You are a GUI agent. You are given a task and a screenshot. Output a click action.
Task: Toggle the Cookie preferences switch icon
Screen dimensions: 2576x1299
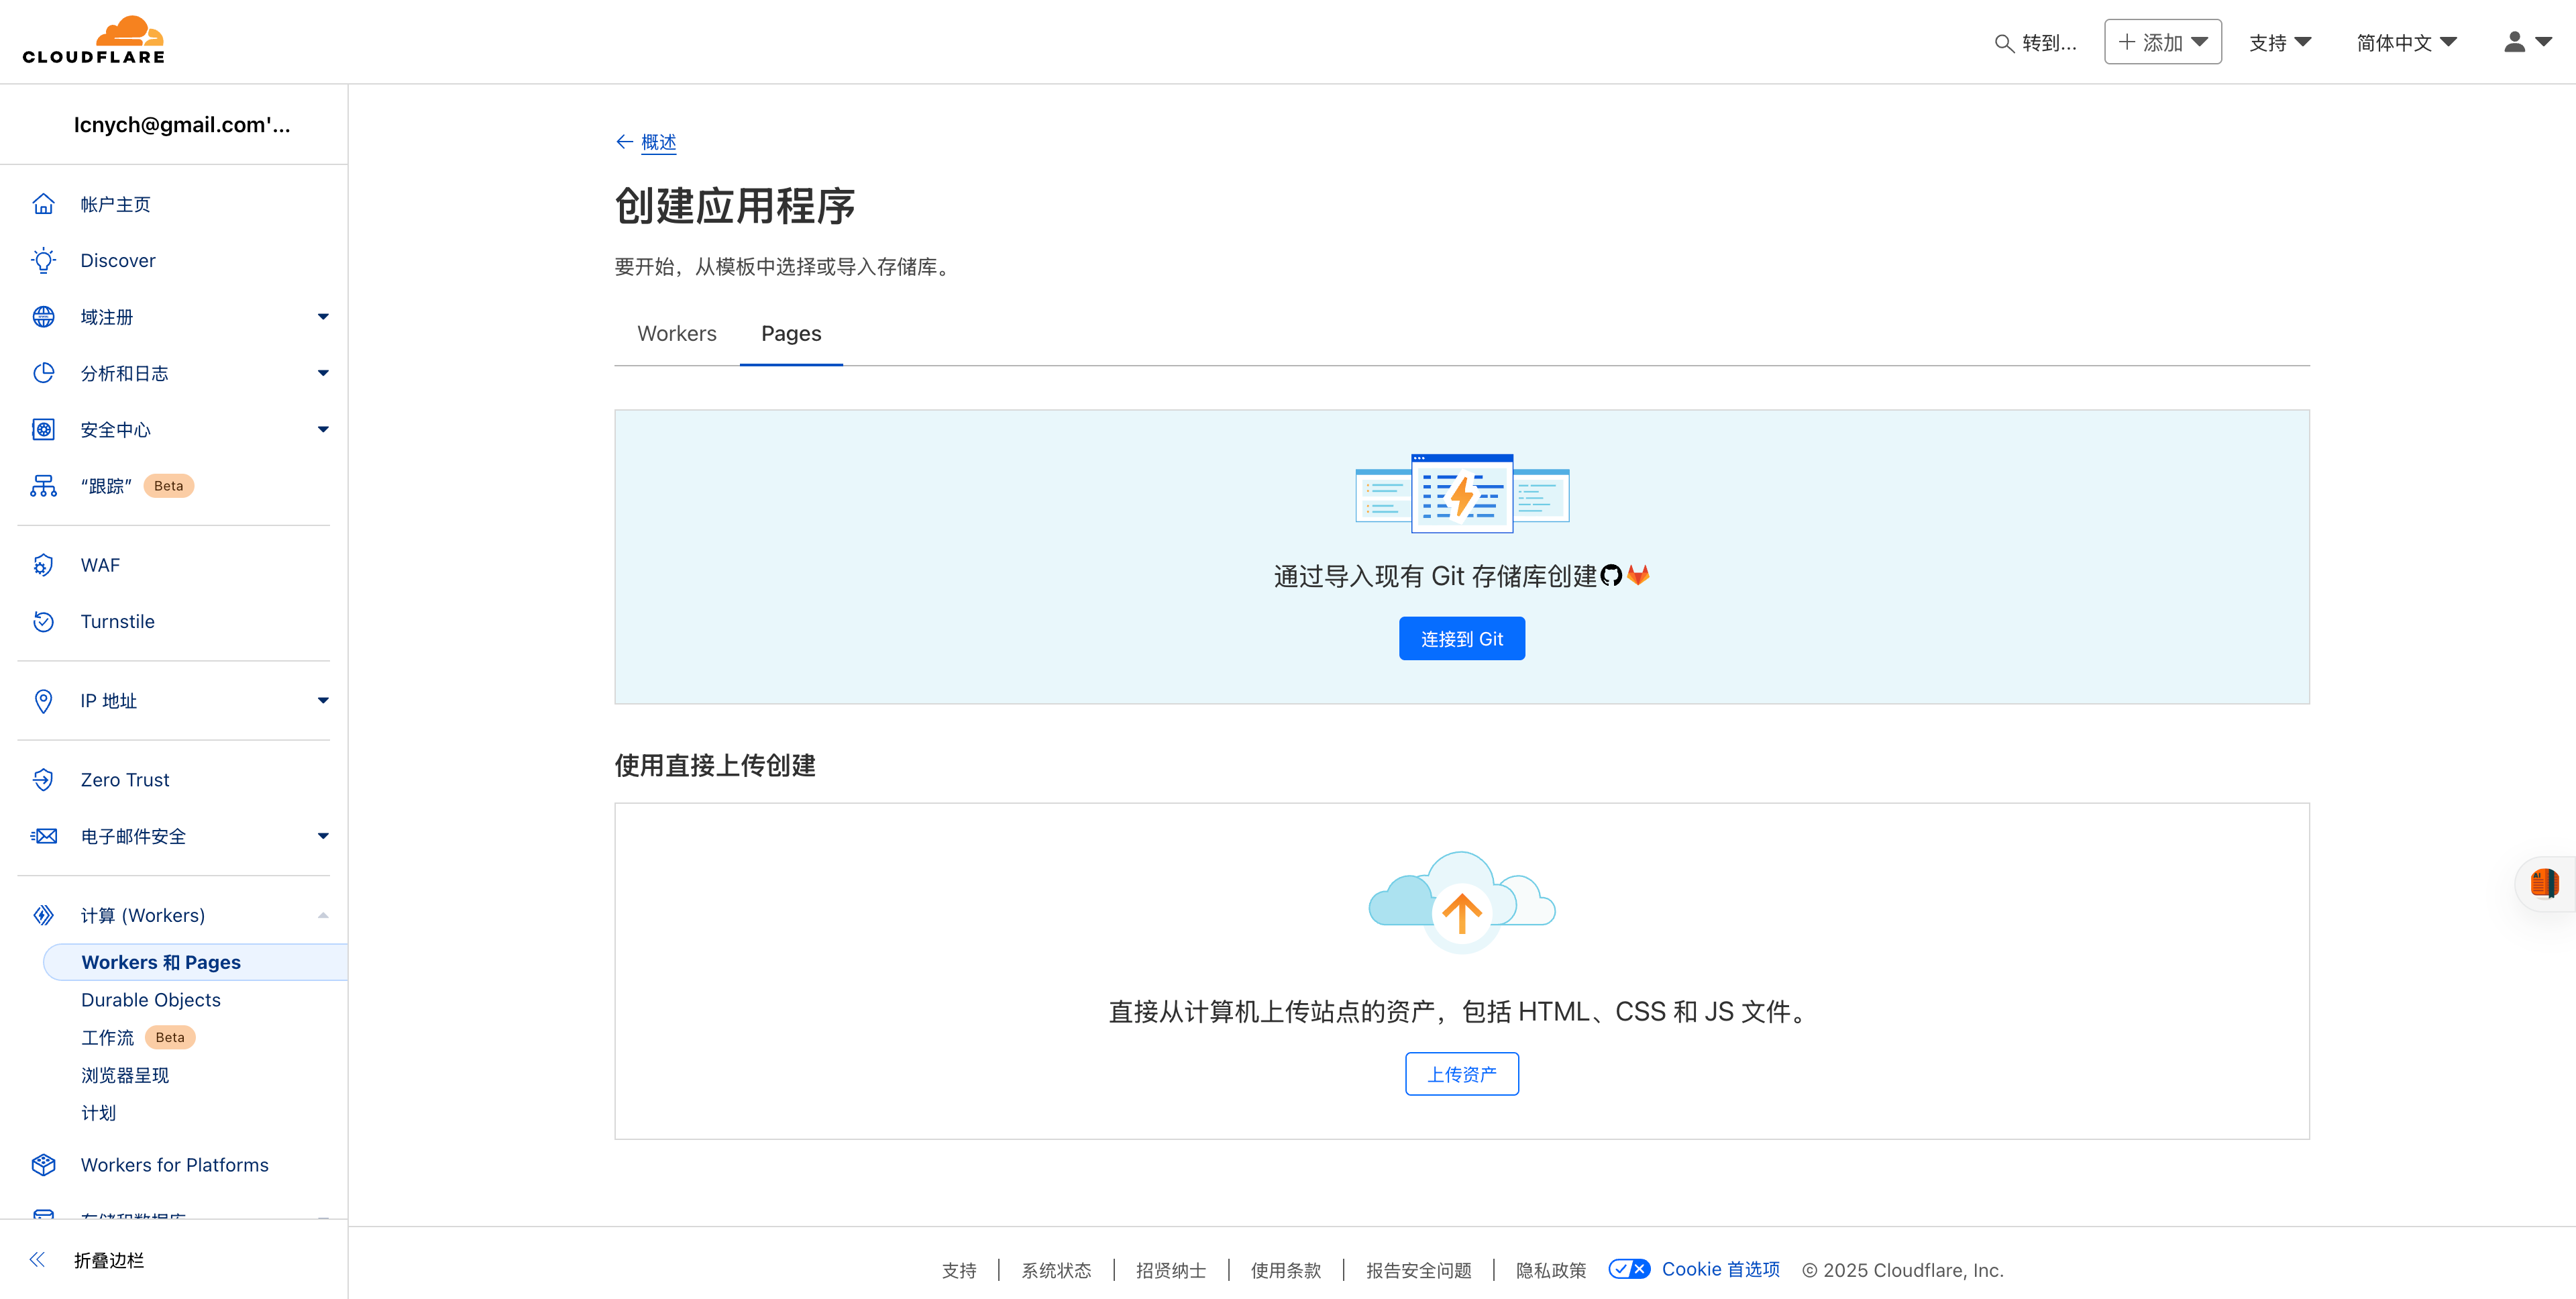point(1629,1269)
